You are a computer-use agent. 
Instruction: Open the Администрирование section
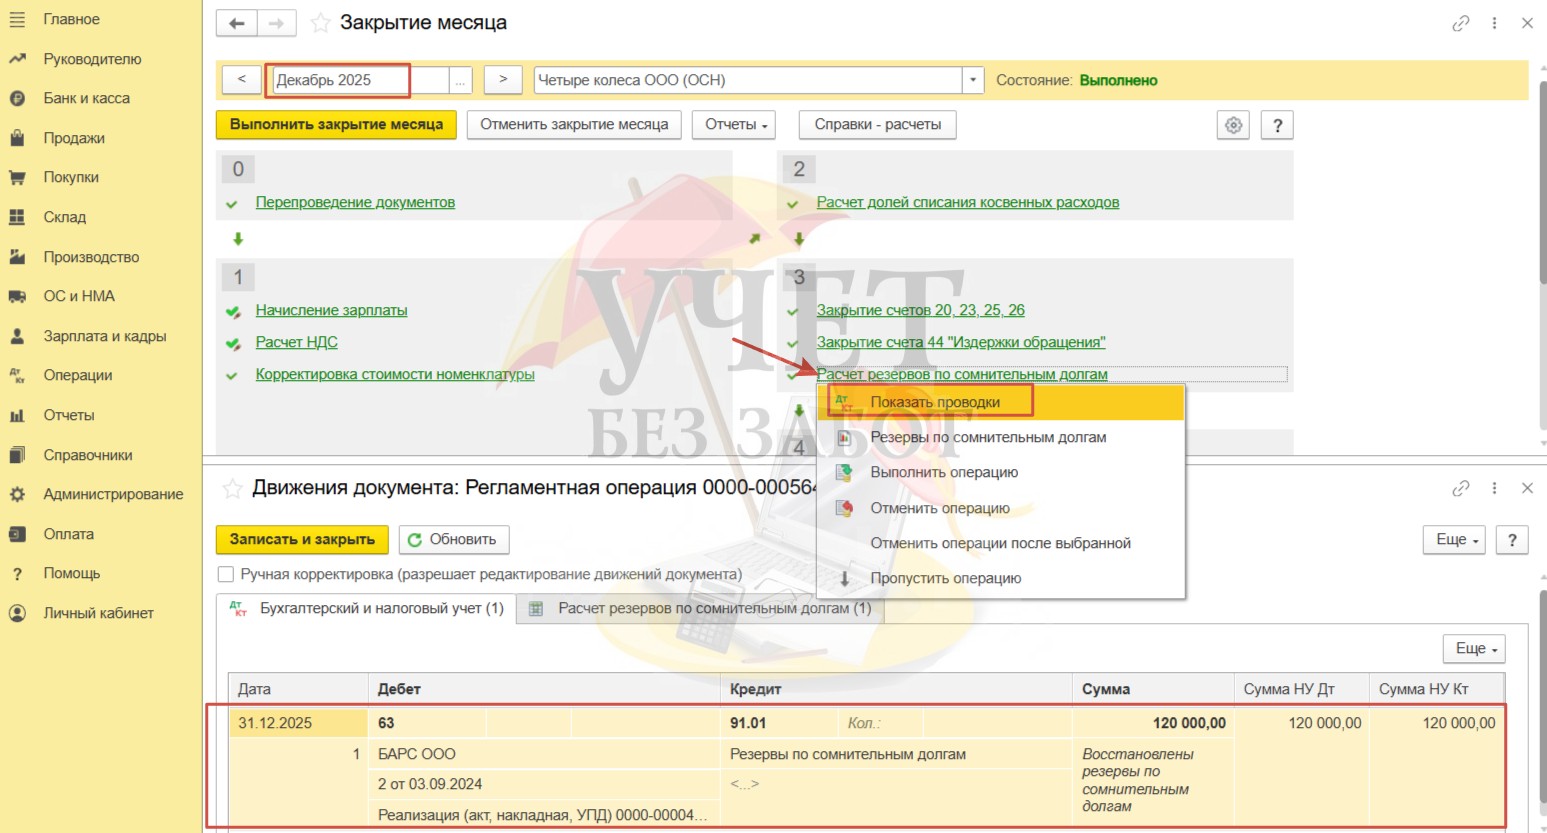(113, 494)
